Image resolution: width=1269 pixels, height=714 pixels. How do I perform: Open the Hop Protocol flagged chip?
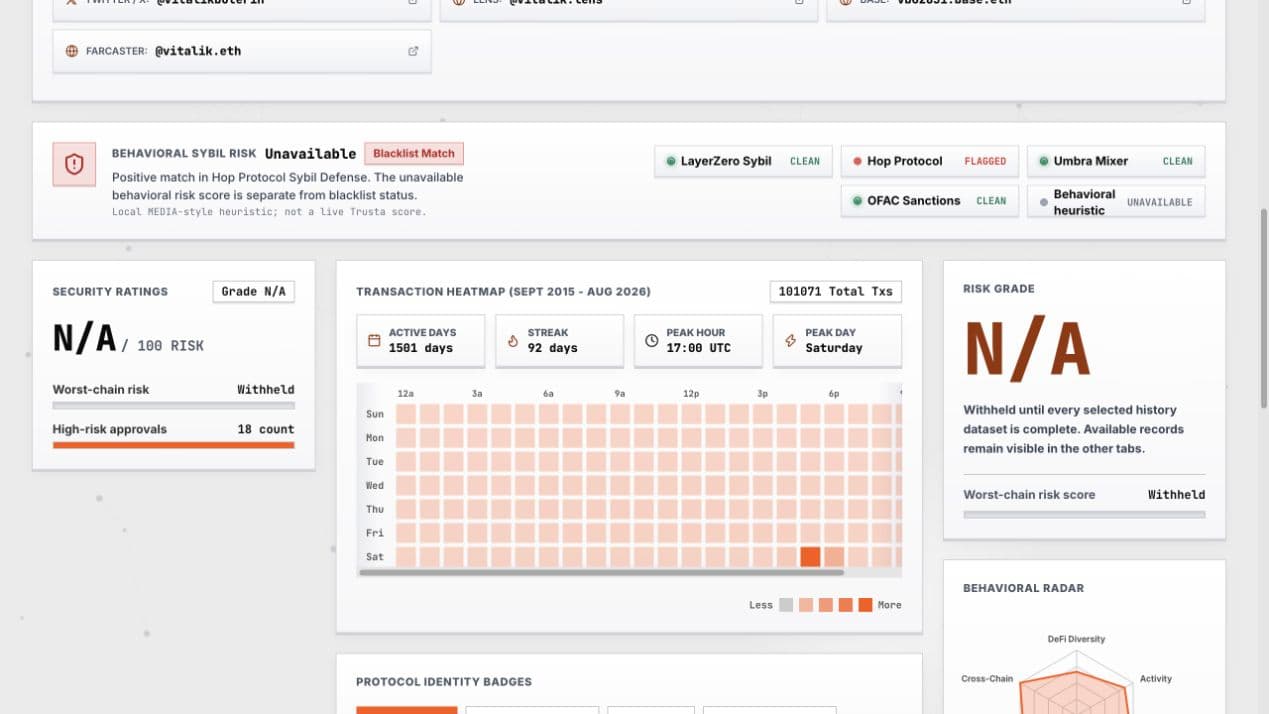[x=930, y=161]
